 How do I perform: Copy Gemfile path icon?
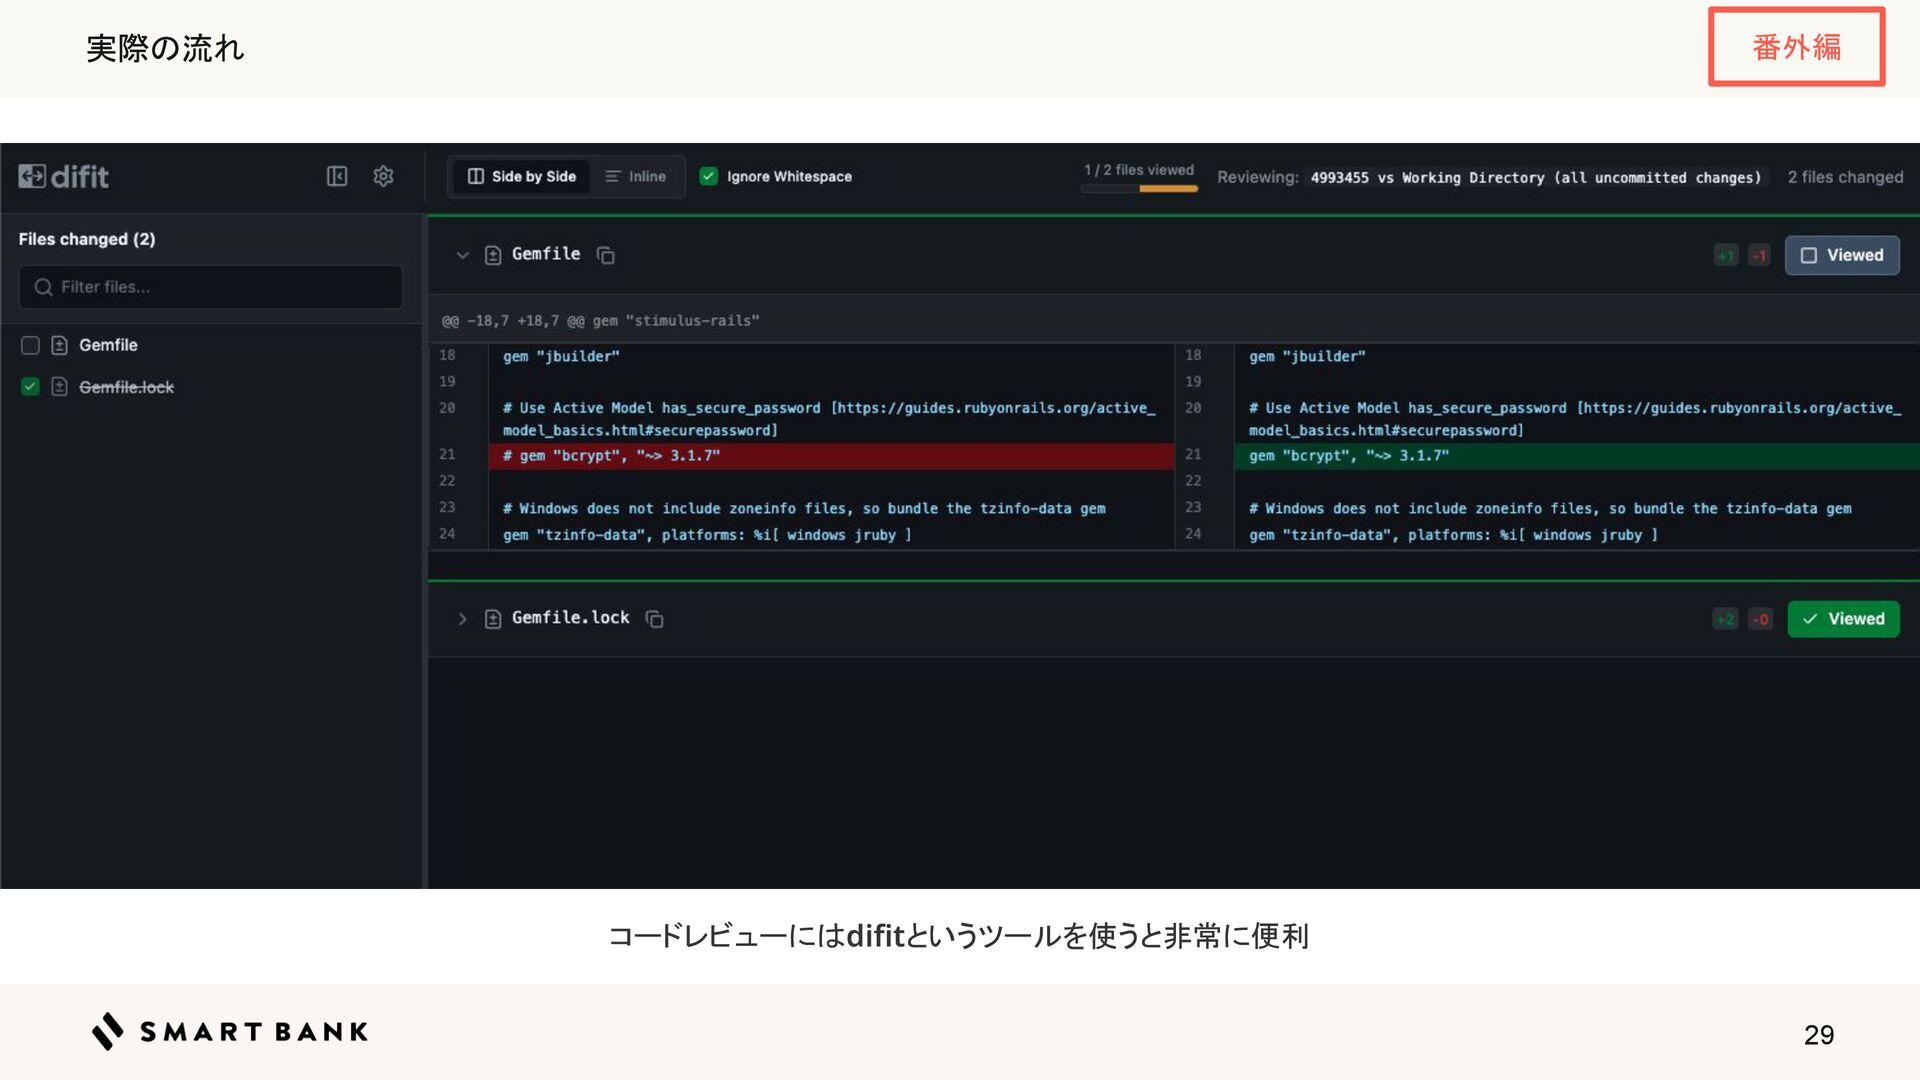605,255
